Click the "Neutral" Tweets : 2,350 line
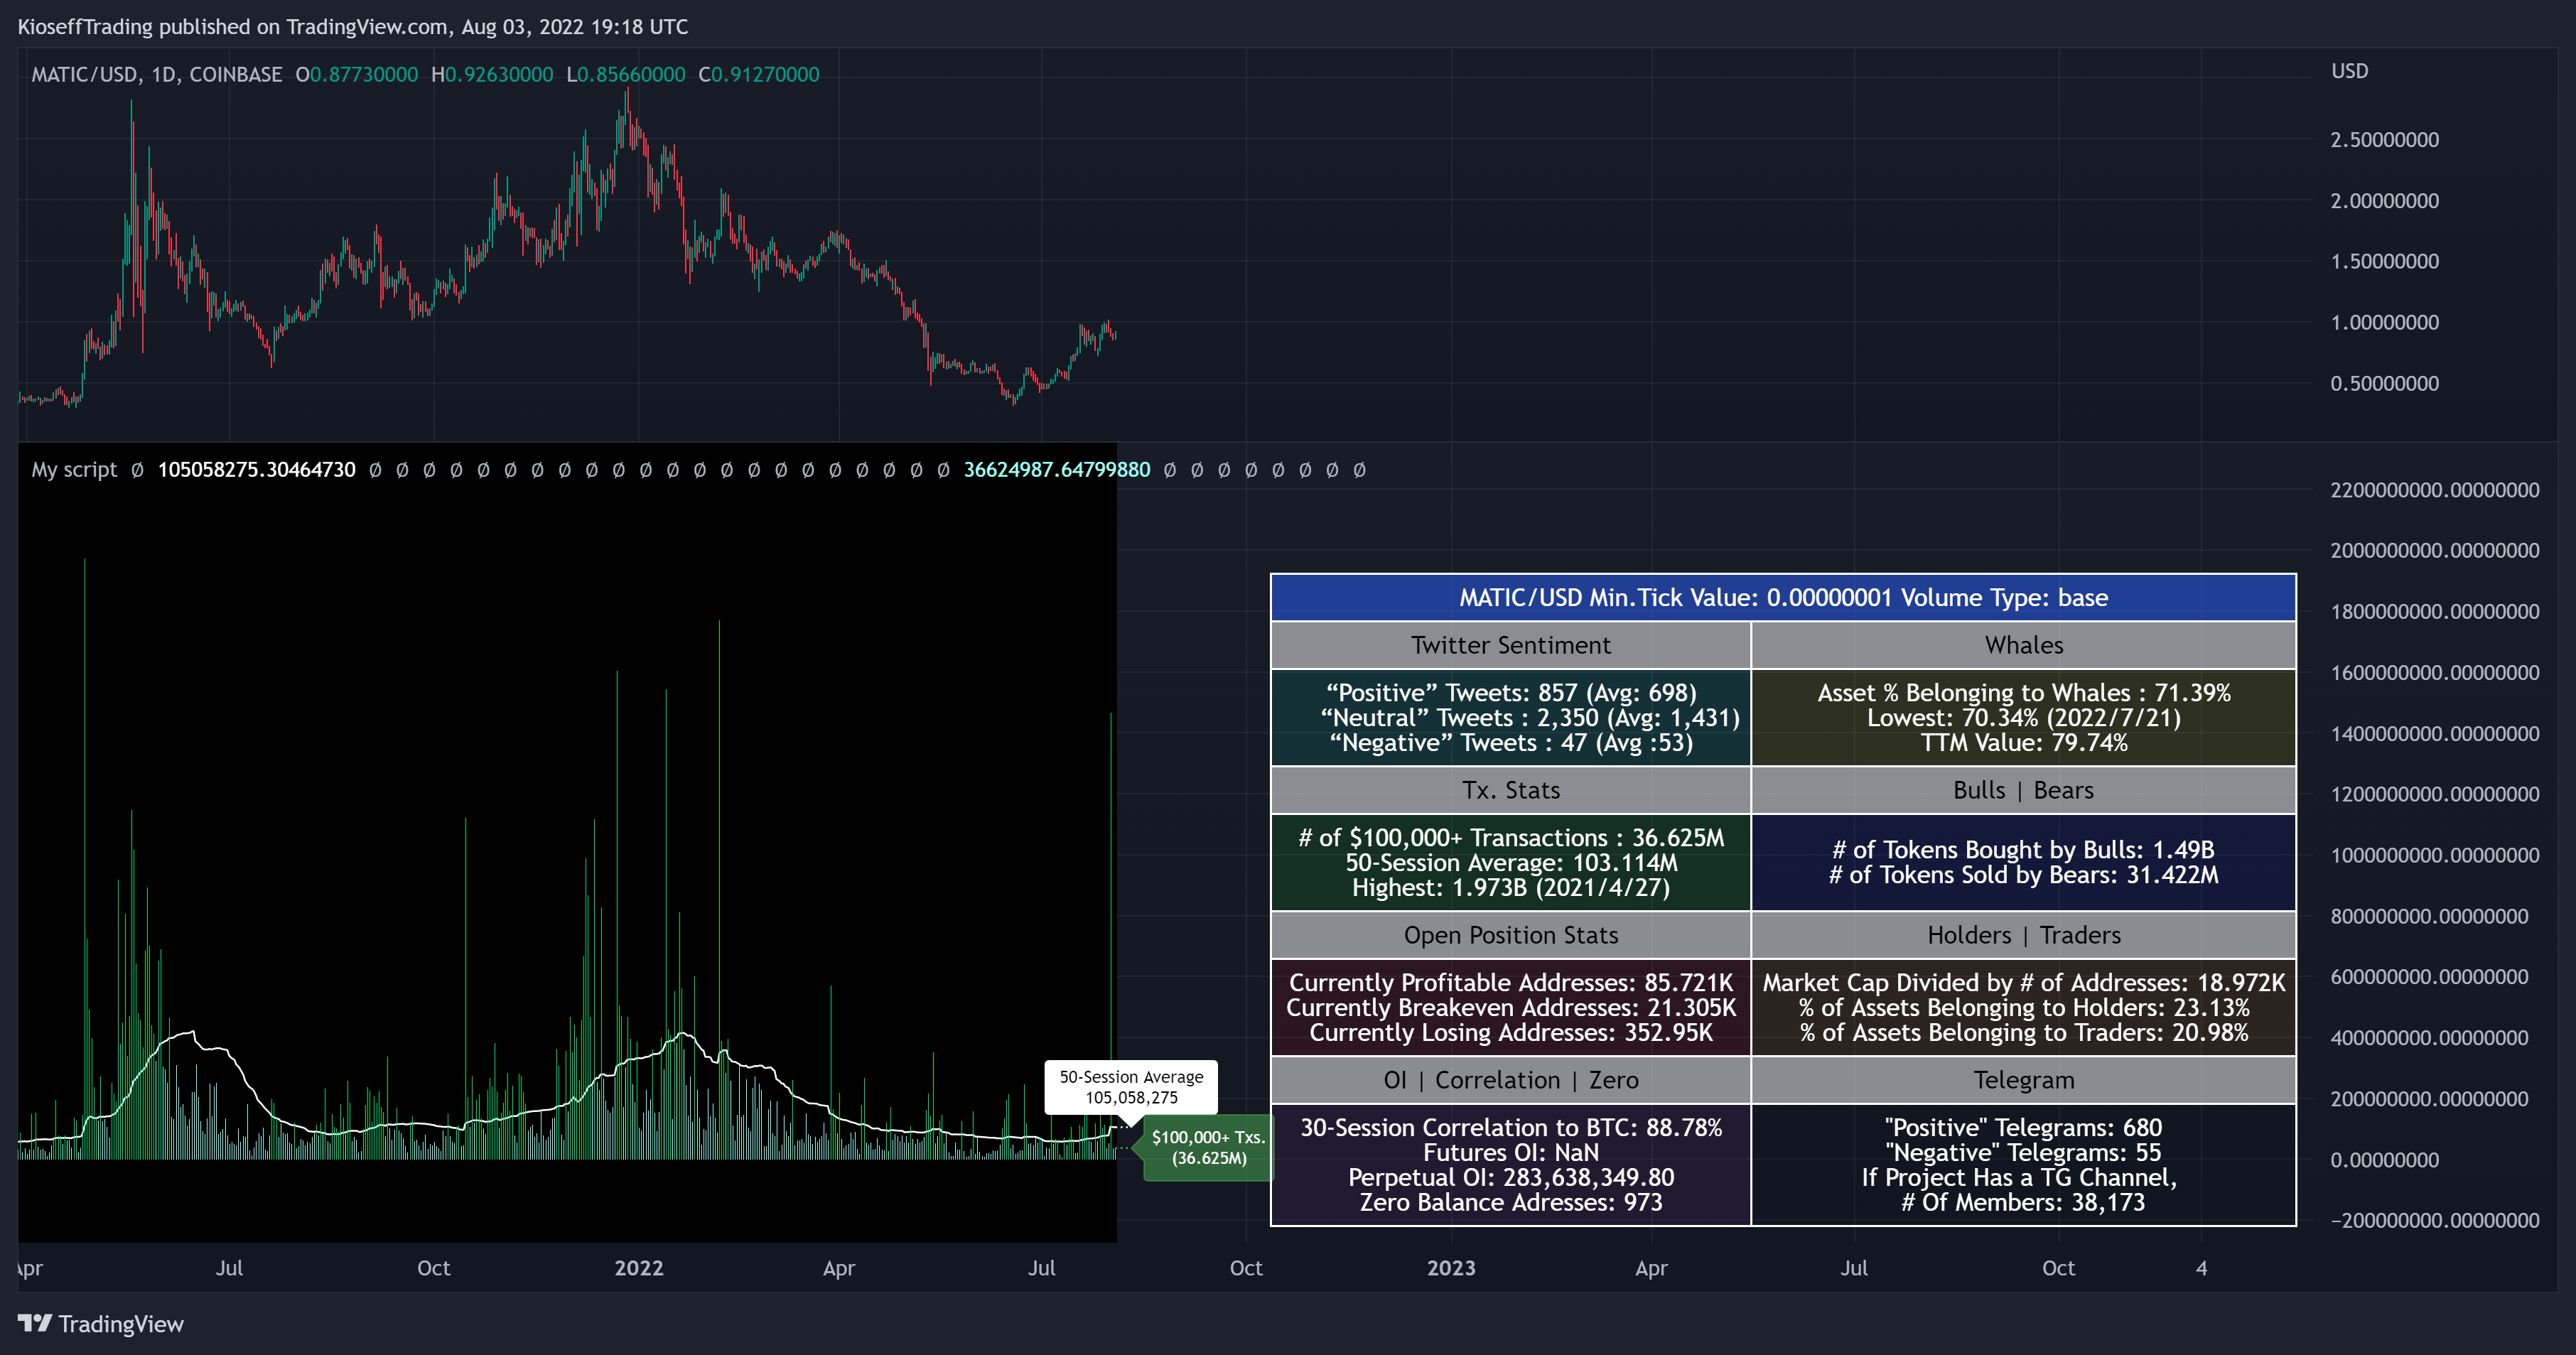Screen dimensions: 2576x1355 pos(1530,718)
